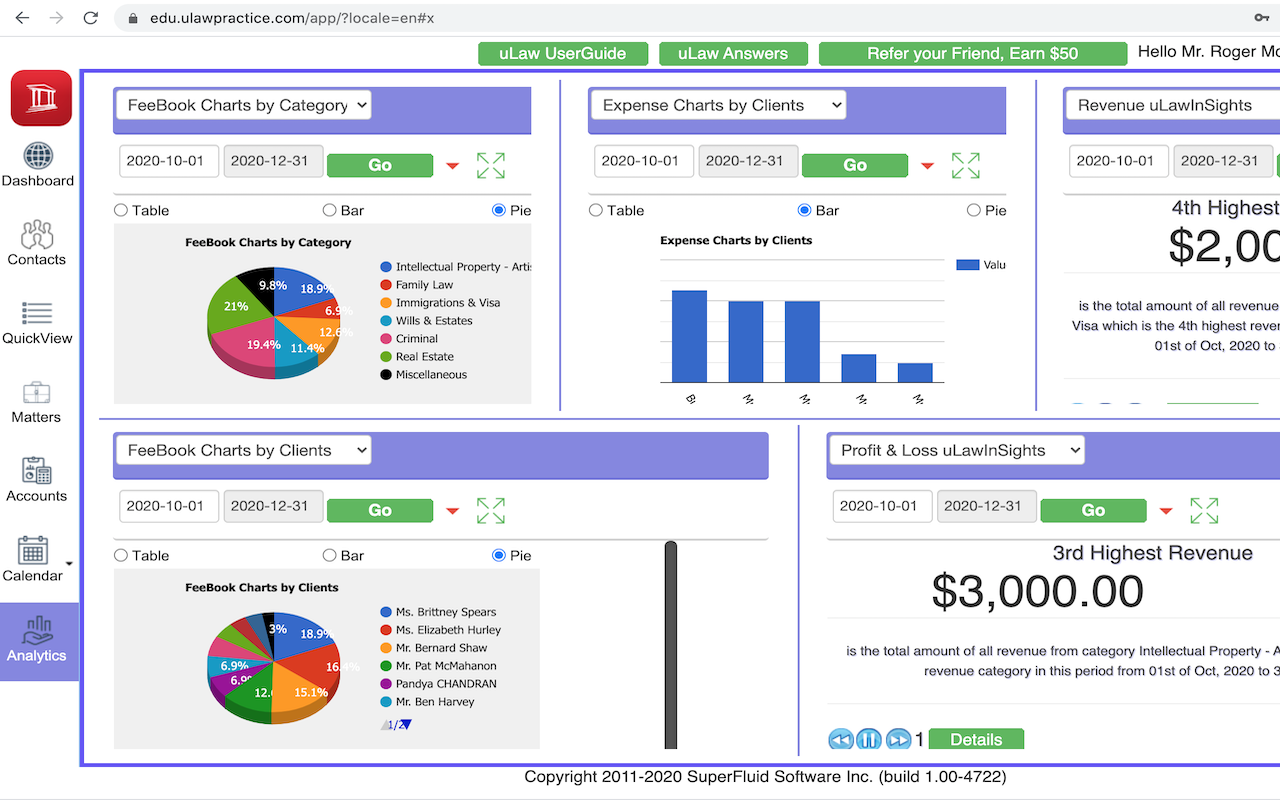Click Go in FeeBook by Category panel
Screen dimensions: 1280x800
point(380,165)
